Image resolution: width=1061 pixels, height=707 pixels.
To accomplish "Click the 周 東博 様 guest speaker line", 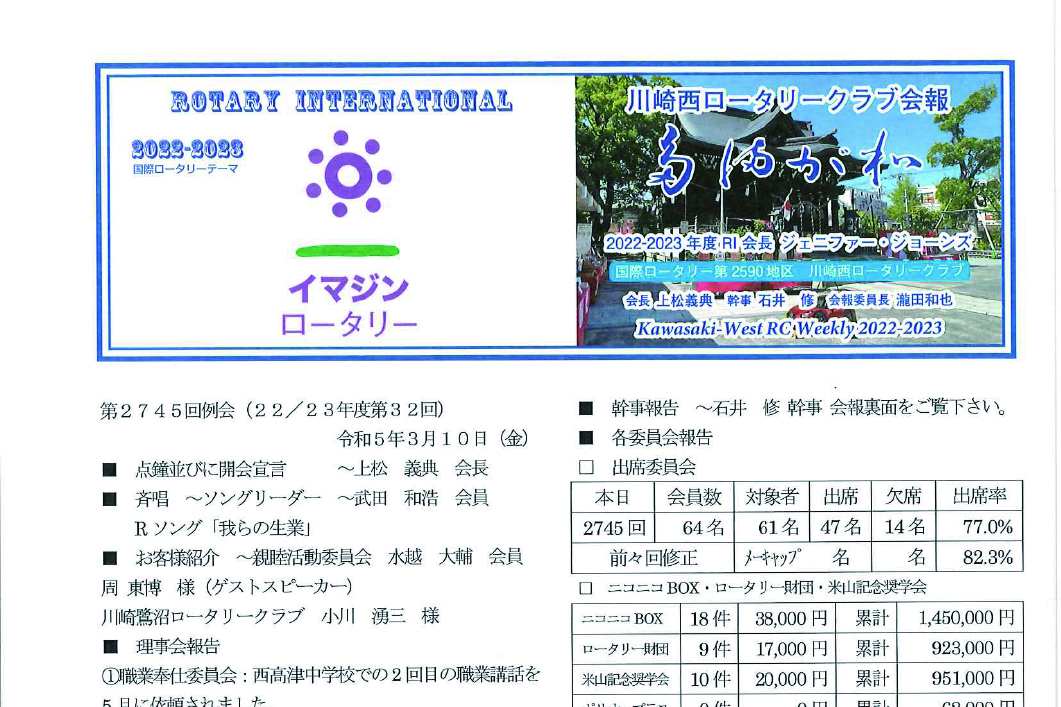I will (x=227, y=587).
